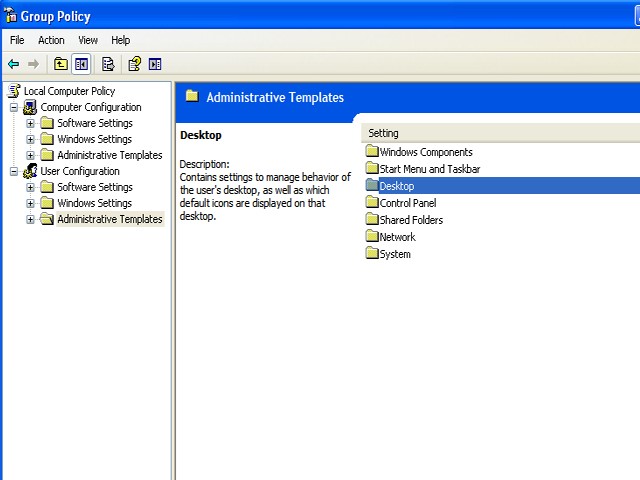640x480 pixels.
Task: Select the Control Panel list entry
Action: (x=408, y=203)
